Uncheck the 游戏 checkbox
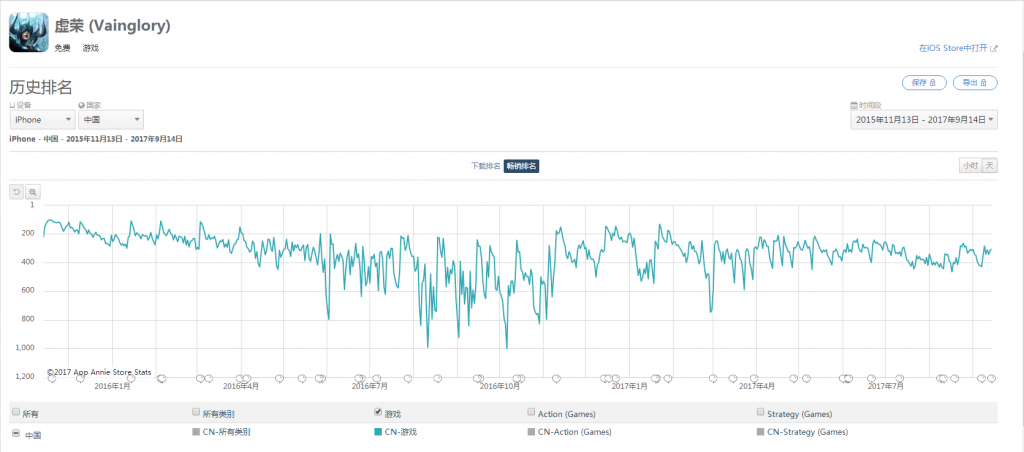The image size is (1024, 452). point(377,412)
